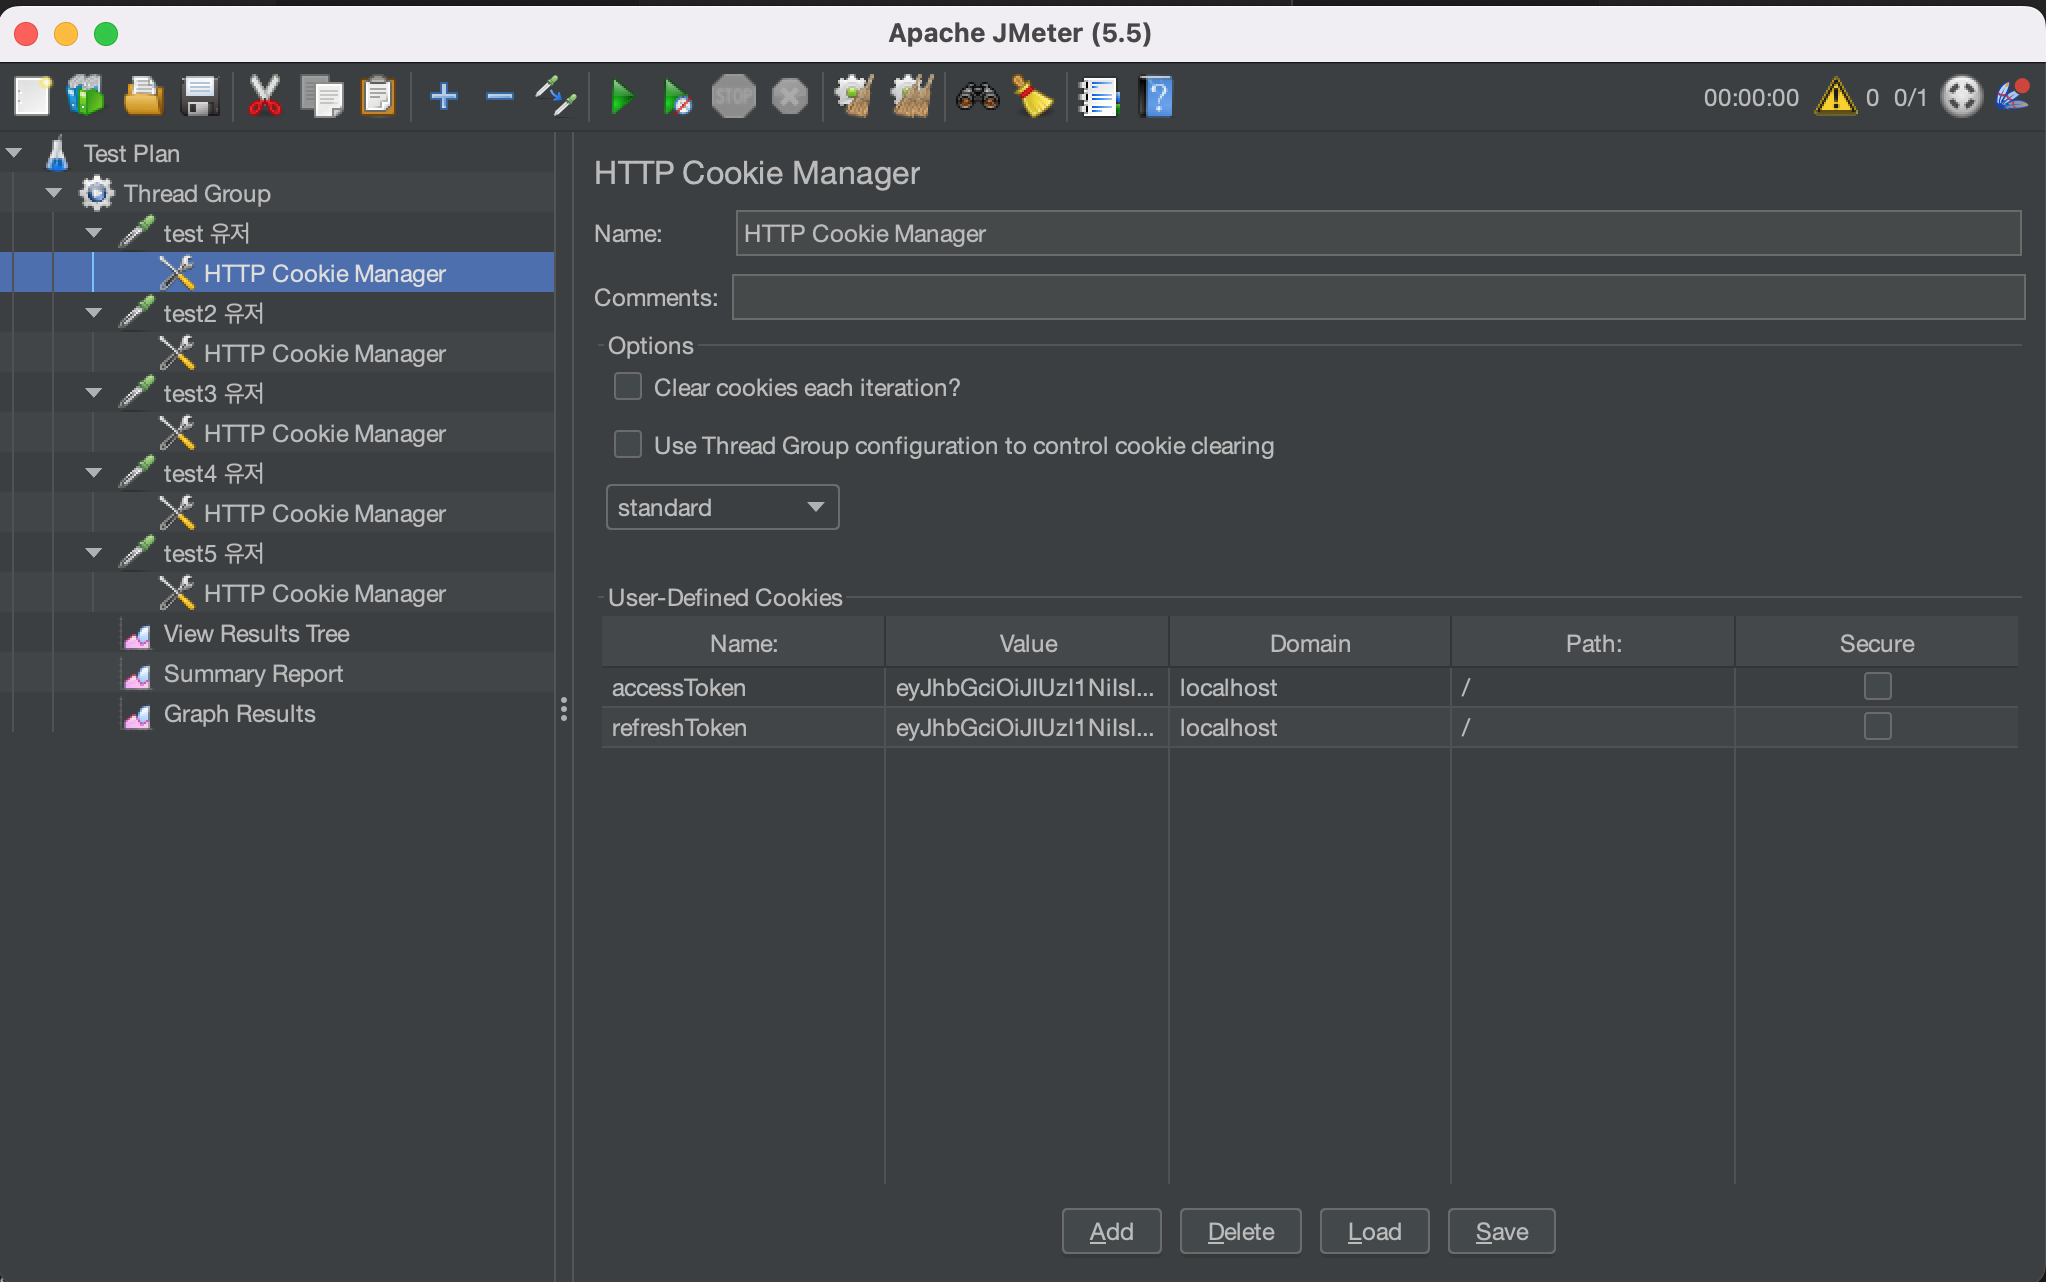Viewport: 2046px width, 1282px height.
Task: Select the Thread Group node
Action: (197, 193)
